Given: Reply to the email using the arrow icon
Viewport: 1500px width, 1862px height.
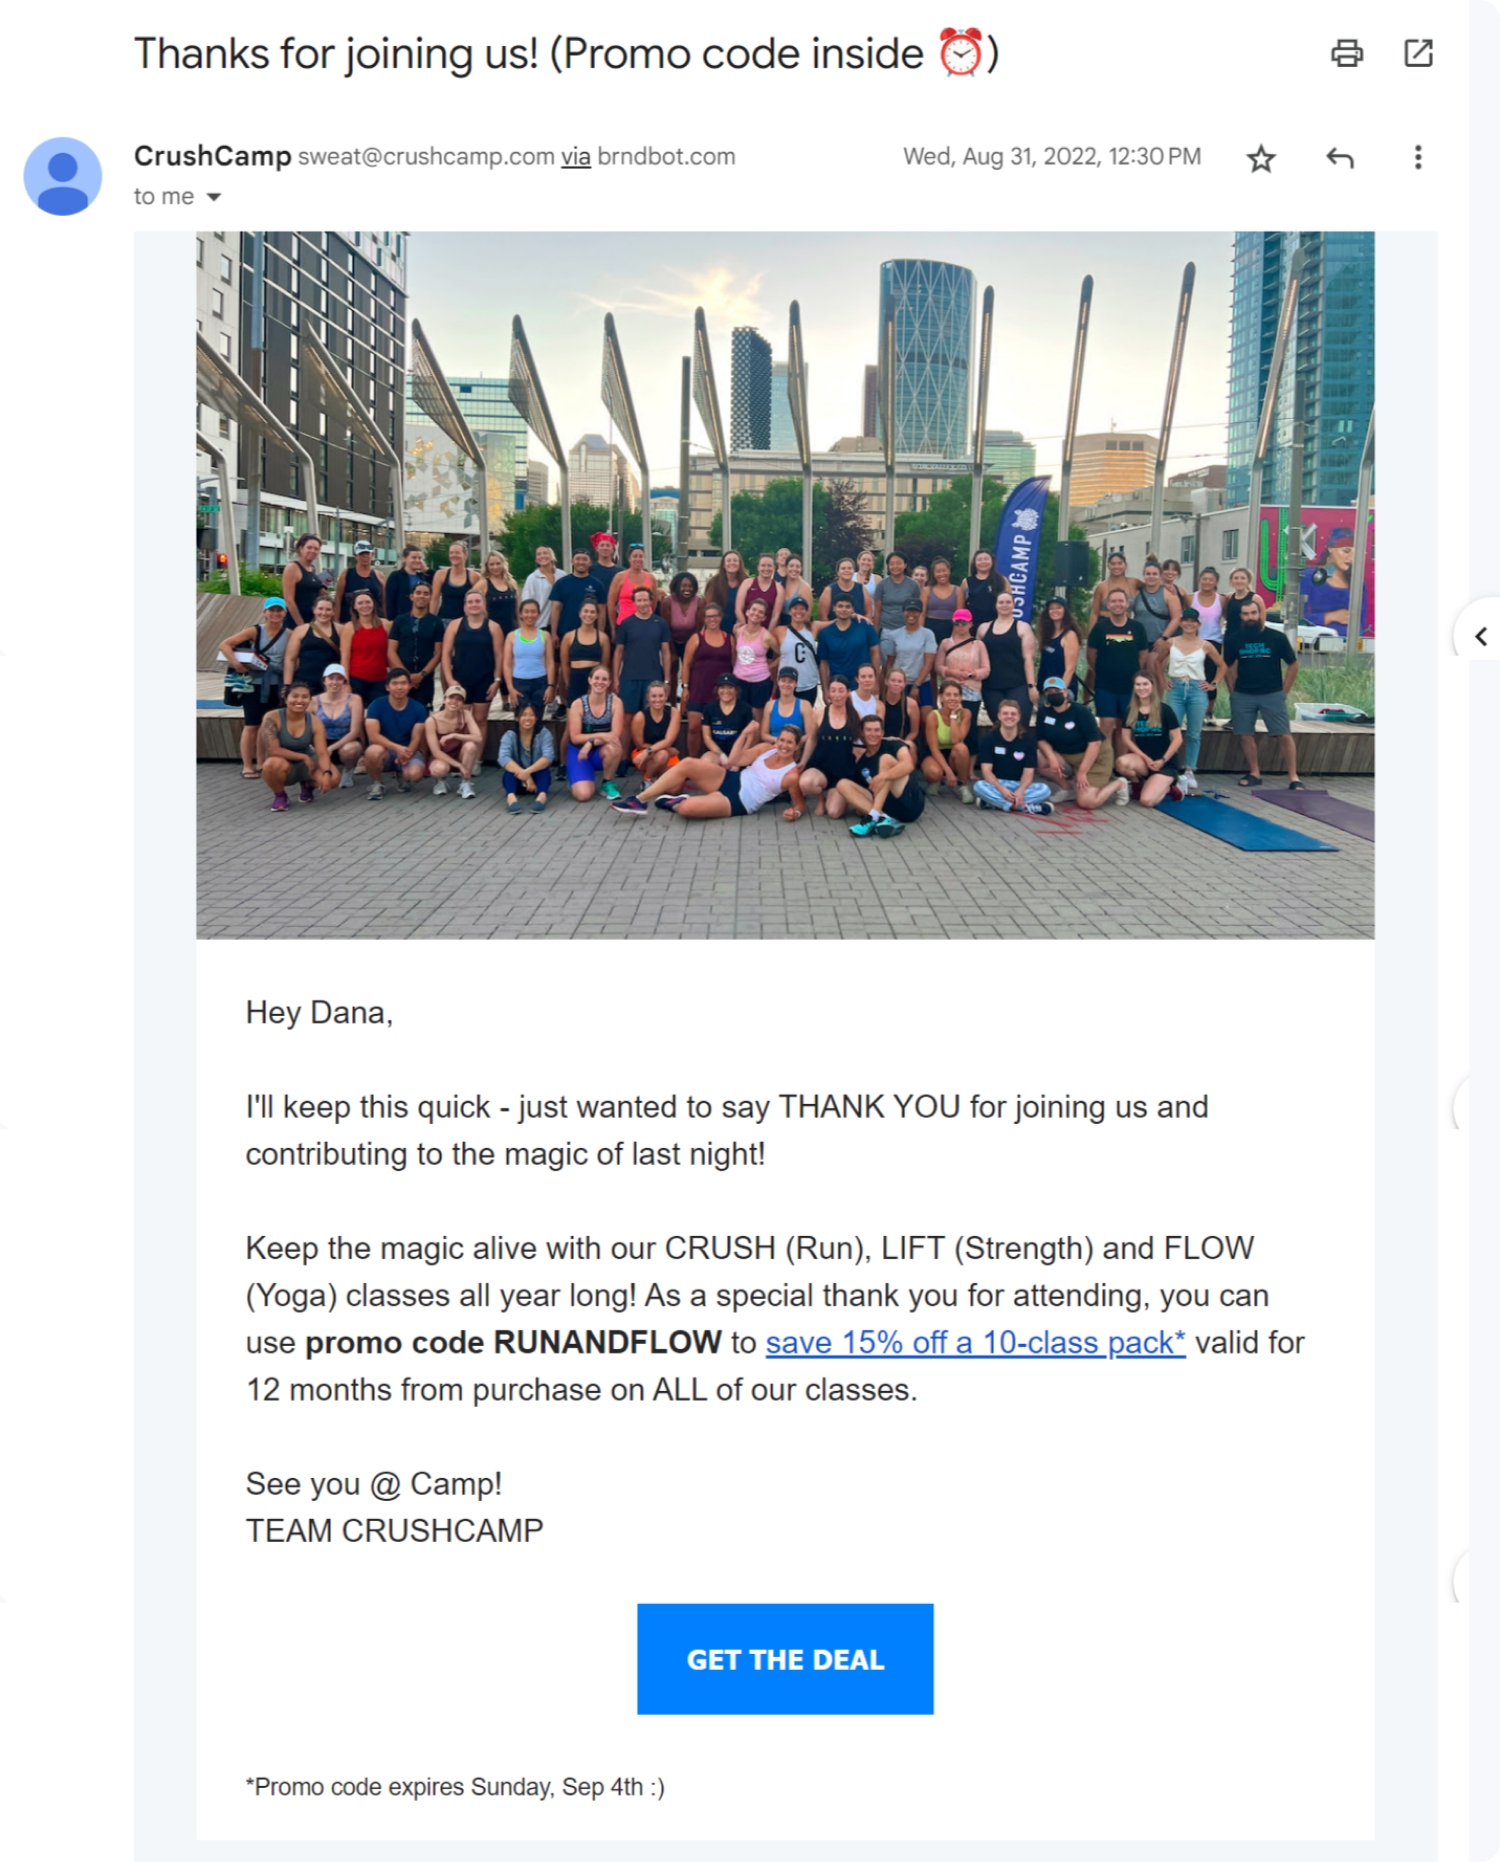Looking at the screenshot, I should click(x=1340, y=158).
